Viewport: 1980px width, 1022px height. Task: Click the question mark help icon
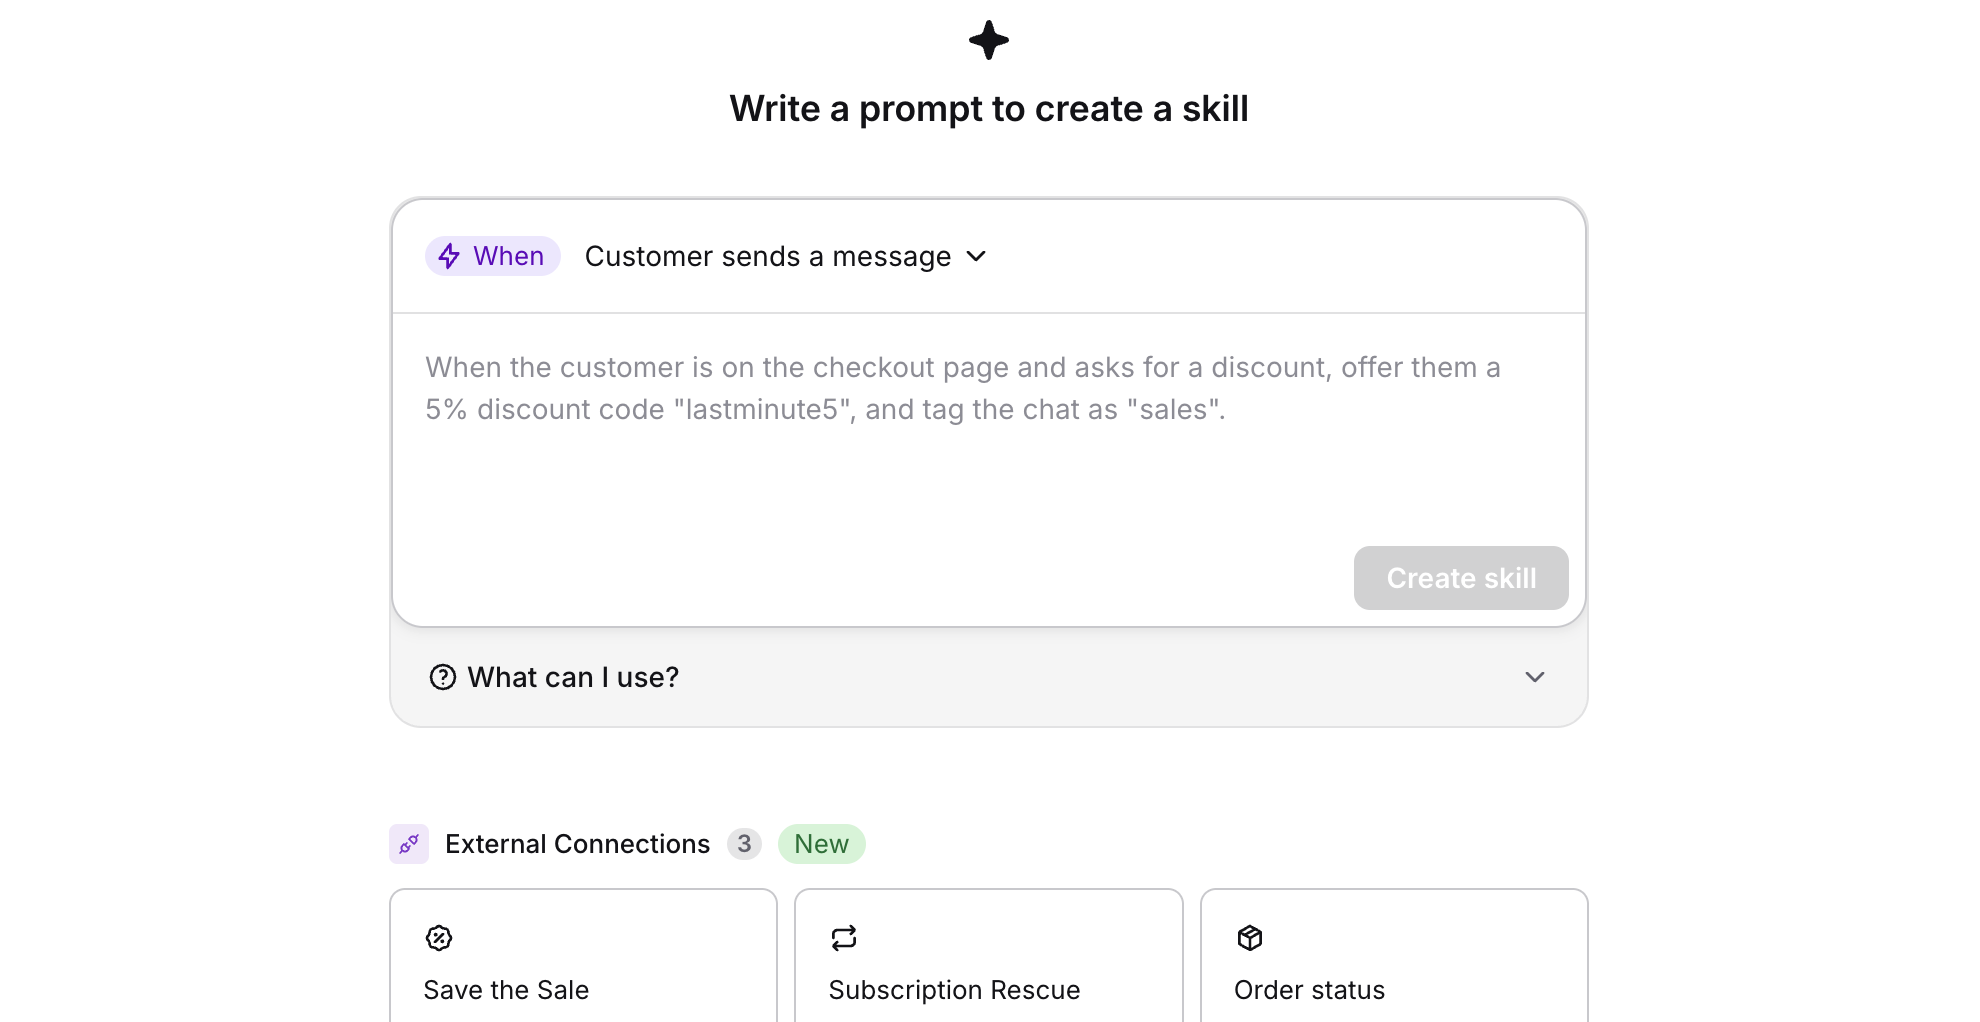pyautogui.click(x=442, y=677)
